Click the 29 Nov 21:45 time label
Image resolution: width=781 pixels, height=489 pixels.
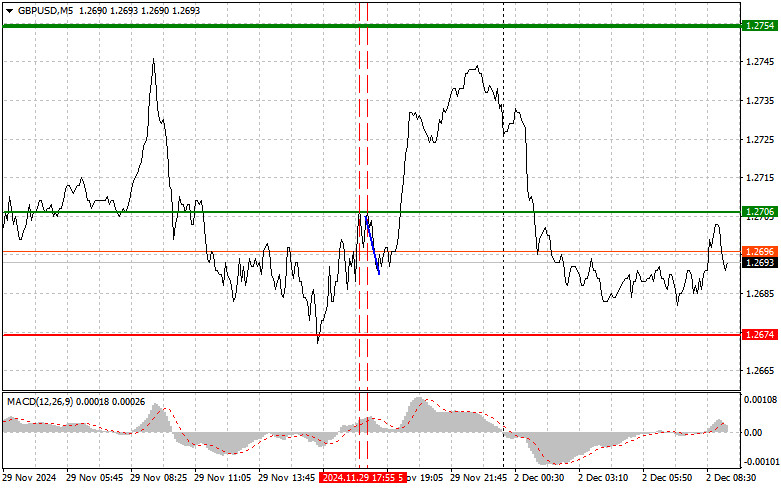coord(479,478)
